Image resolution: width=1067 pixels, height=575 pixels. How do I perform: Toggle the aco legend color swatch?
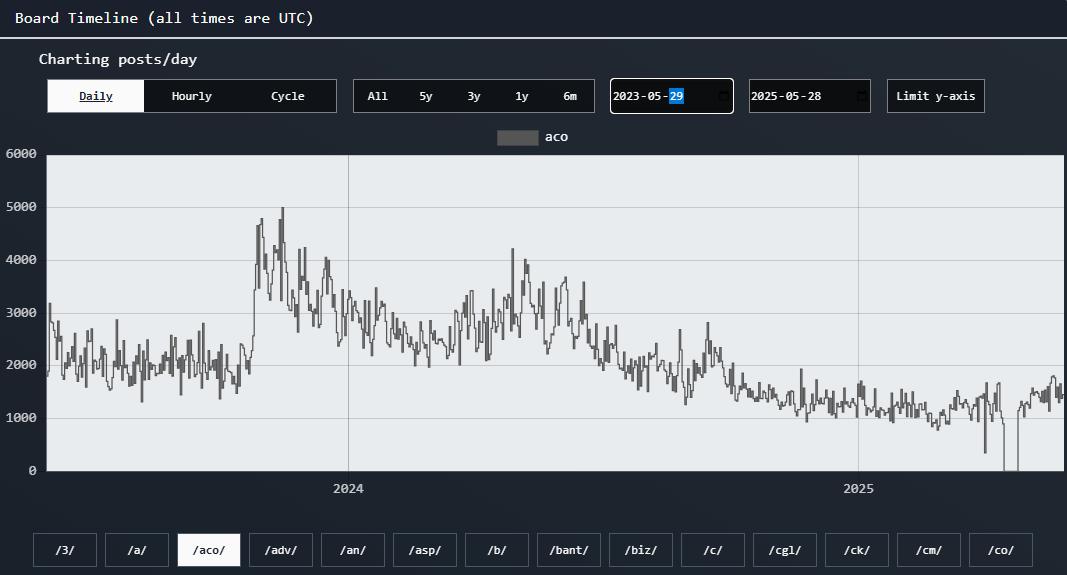(x=518, y=137)
